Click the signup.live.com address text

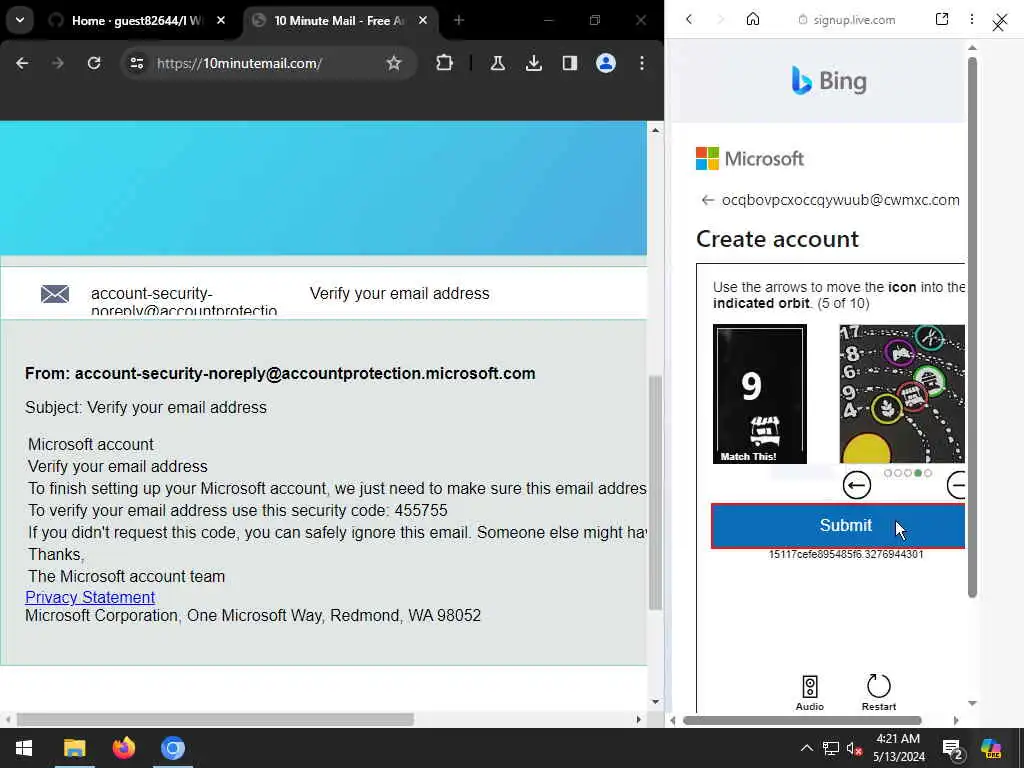click(x=854, y=20)
